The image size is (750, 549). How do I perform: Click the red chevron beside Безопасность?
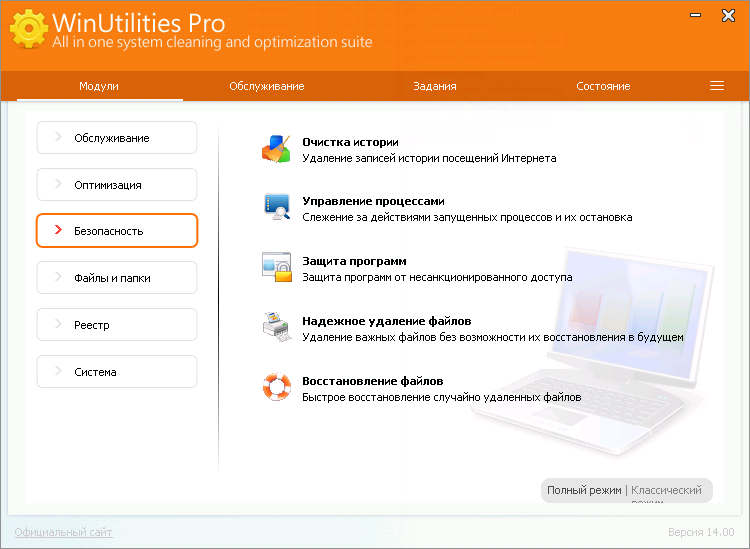pos(58,230)
